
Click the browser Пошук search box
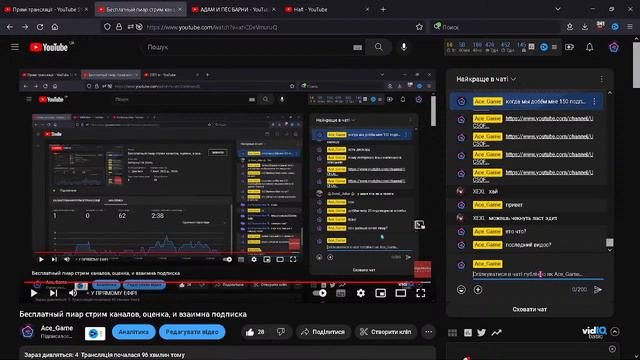(x=496, y=27)
